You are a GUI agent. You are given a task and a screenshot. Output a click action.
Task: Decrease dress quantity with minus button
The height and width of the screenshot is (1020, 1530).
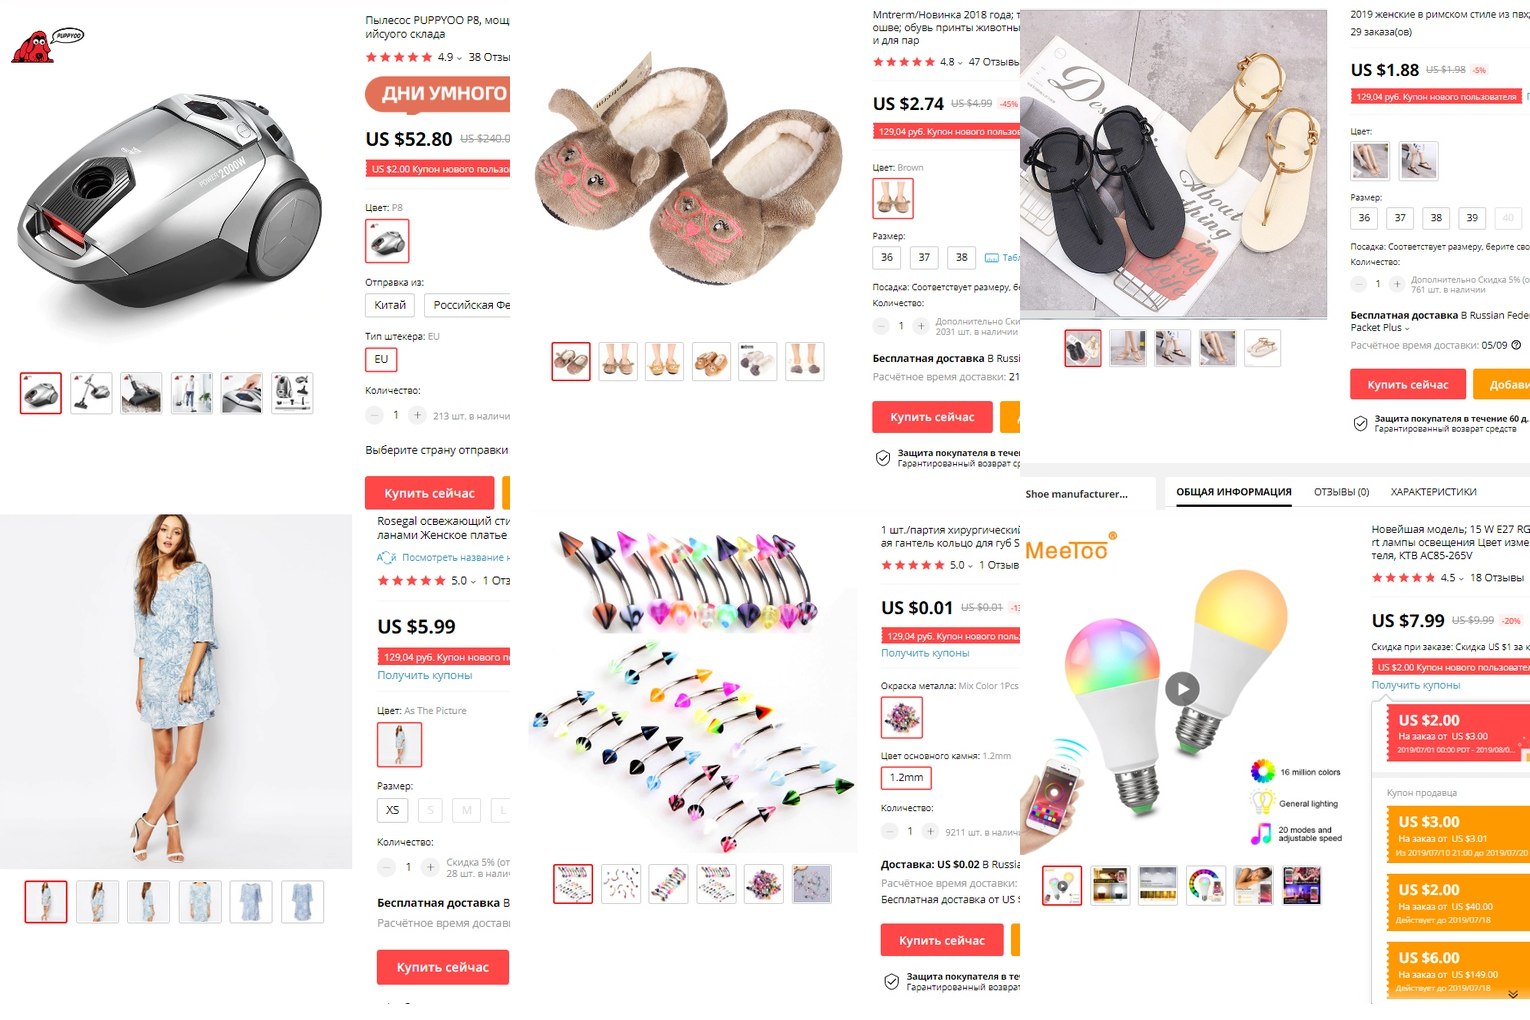pos(386,867)
